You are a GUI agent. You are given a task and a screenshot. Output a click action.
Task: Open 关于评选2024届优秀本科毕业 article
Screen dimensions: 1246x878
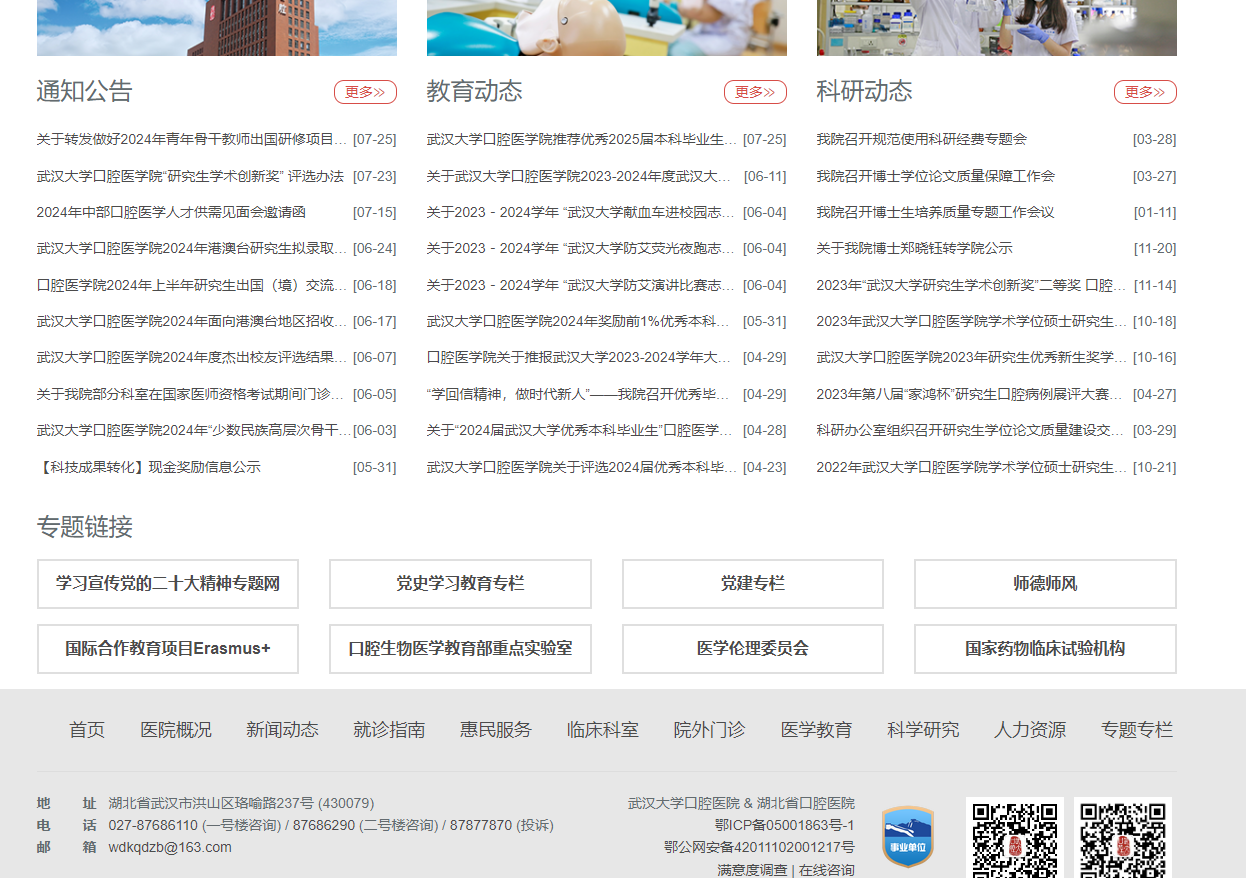tap(582, 467)
